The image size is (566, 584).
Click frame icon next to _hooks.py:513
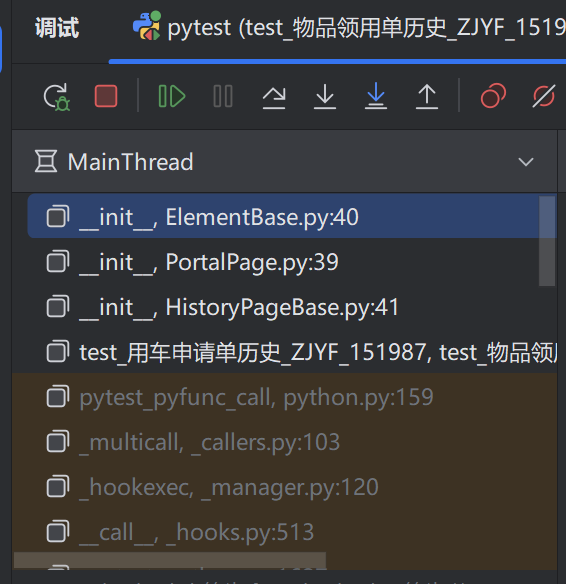(x=58, y=531)
